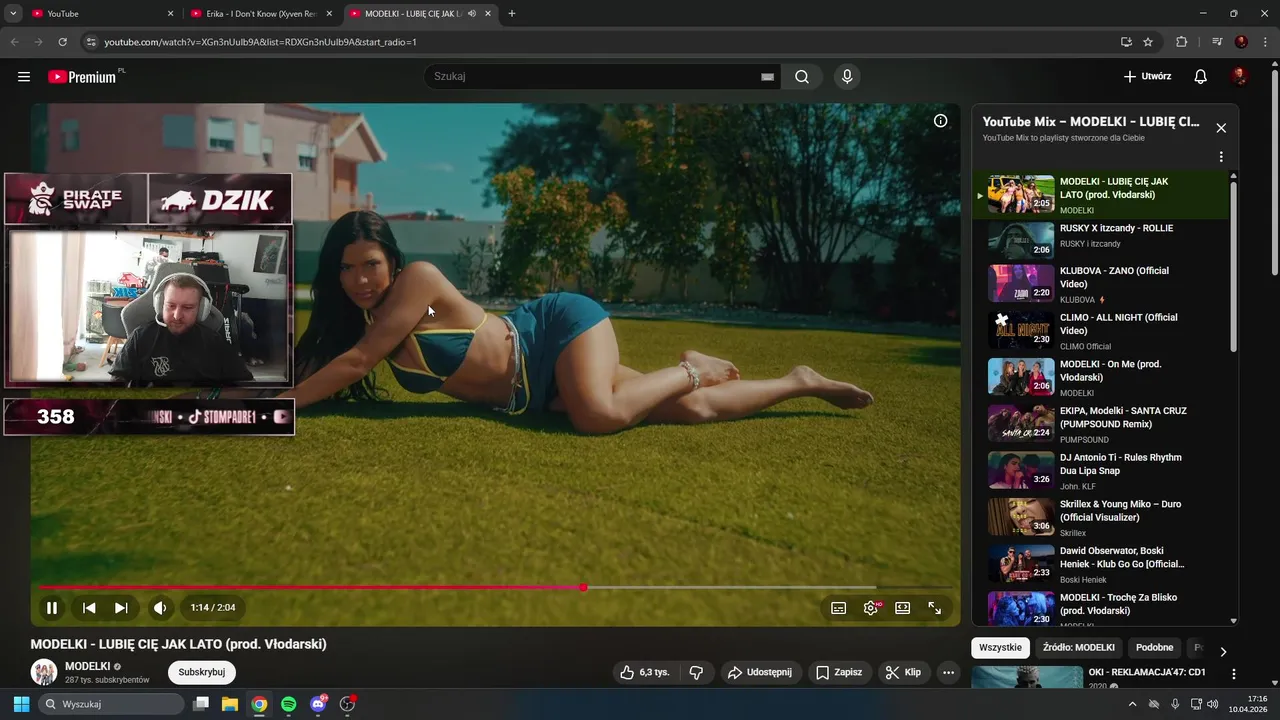This screenshot has width=1280, height=720.
Task: Open the Windows Start menu
Action: [21, 704]
